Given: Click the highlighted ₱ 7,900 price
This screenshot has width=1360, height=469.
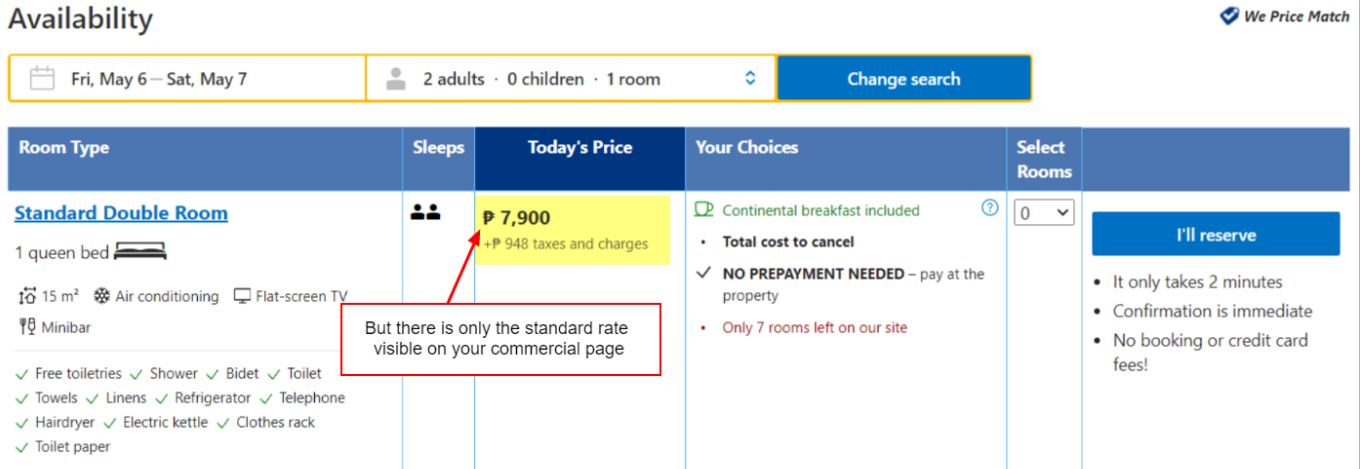Looking at the screenshot, I should 517,218.
